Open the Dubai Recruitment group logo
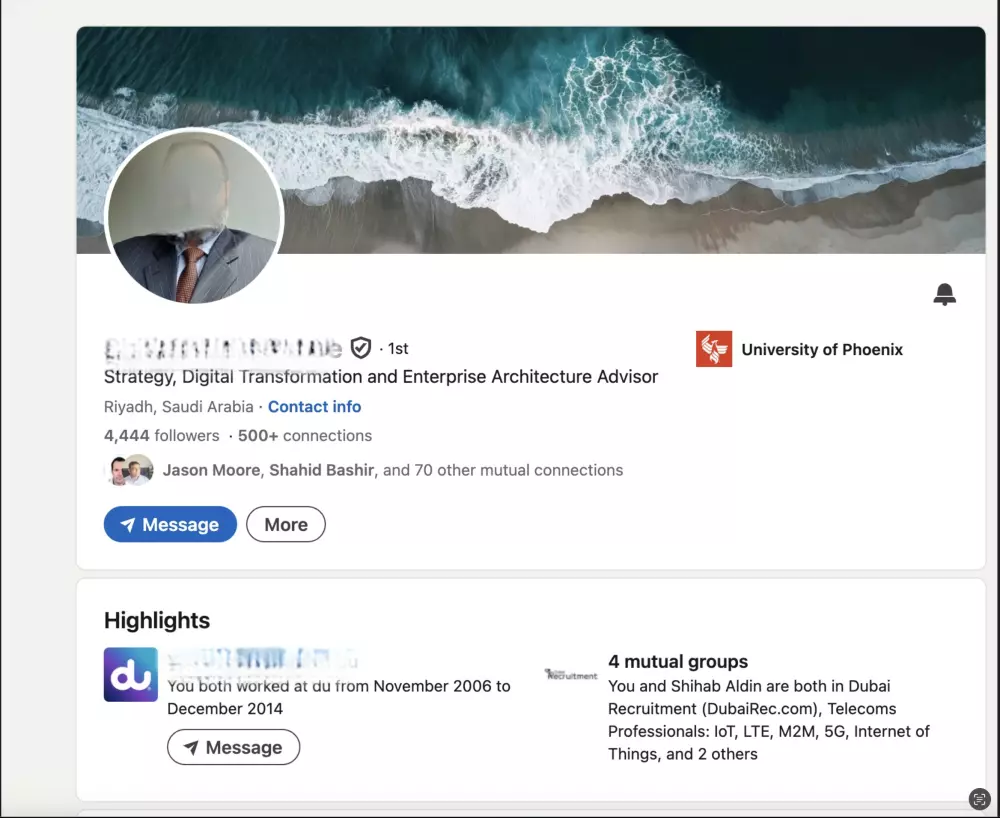Viewport: 1000px width, 818px height. pyautogui.click(x=570, y=675)
